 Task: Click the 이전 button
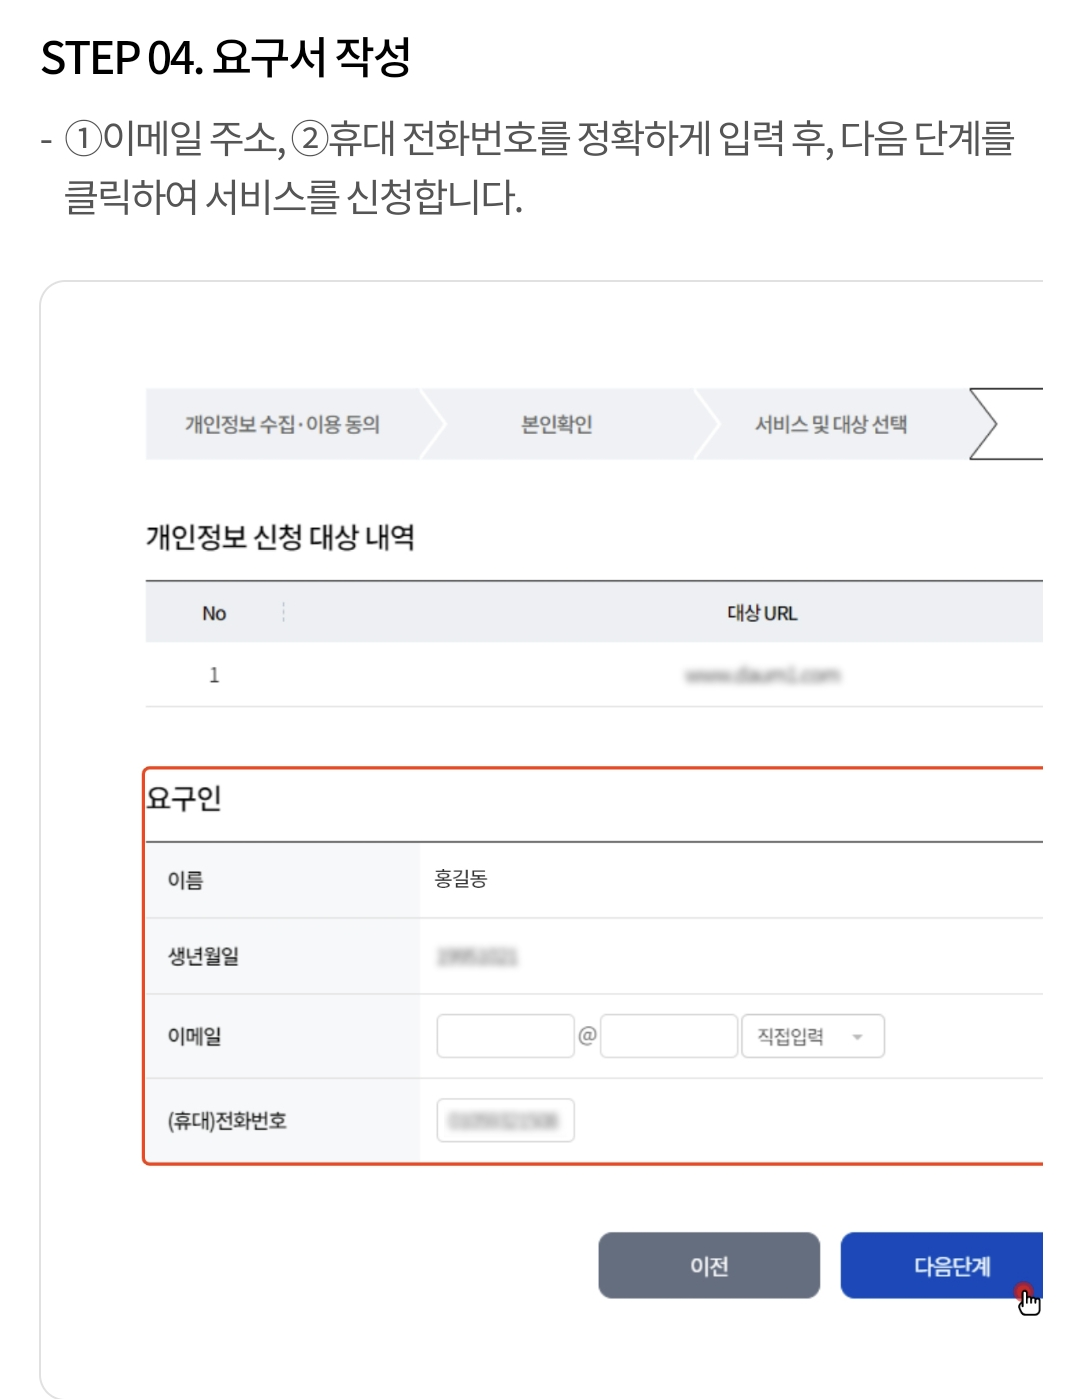pyautogui.click(x=708, y=1266)
